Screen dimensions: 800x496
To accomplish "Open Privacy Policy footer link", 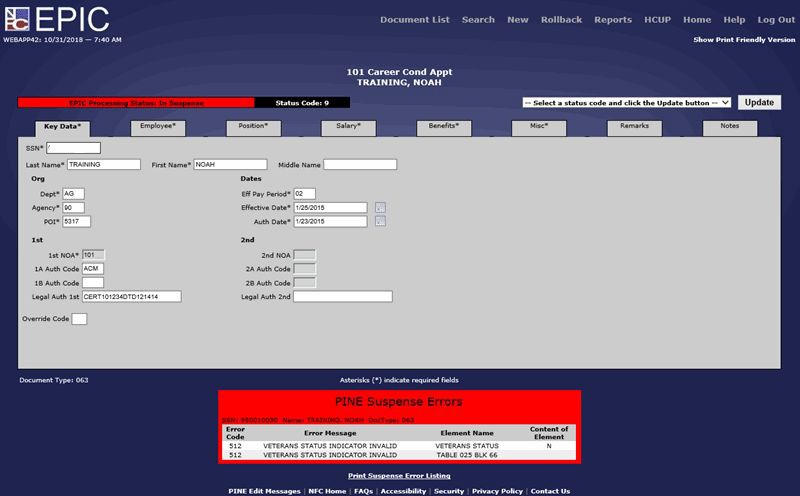I will pos(497,491).
